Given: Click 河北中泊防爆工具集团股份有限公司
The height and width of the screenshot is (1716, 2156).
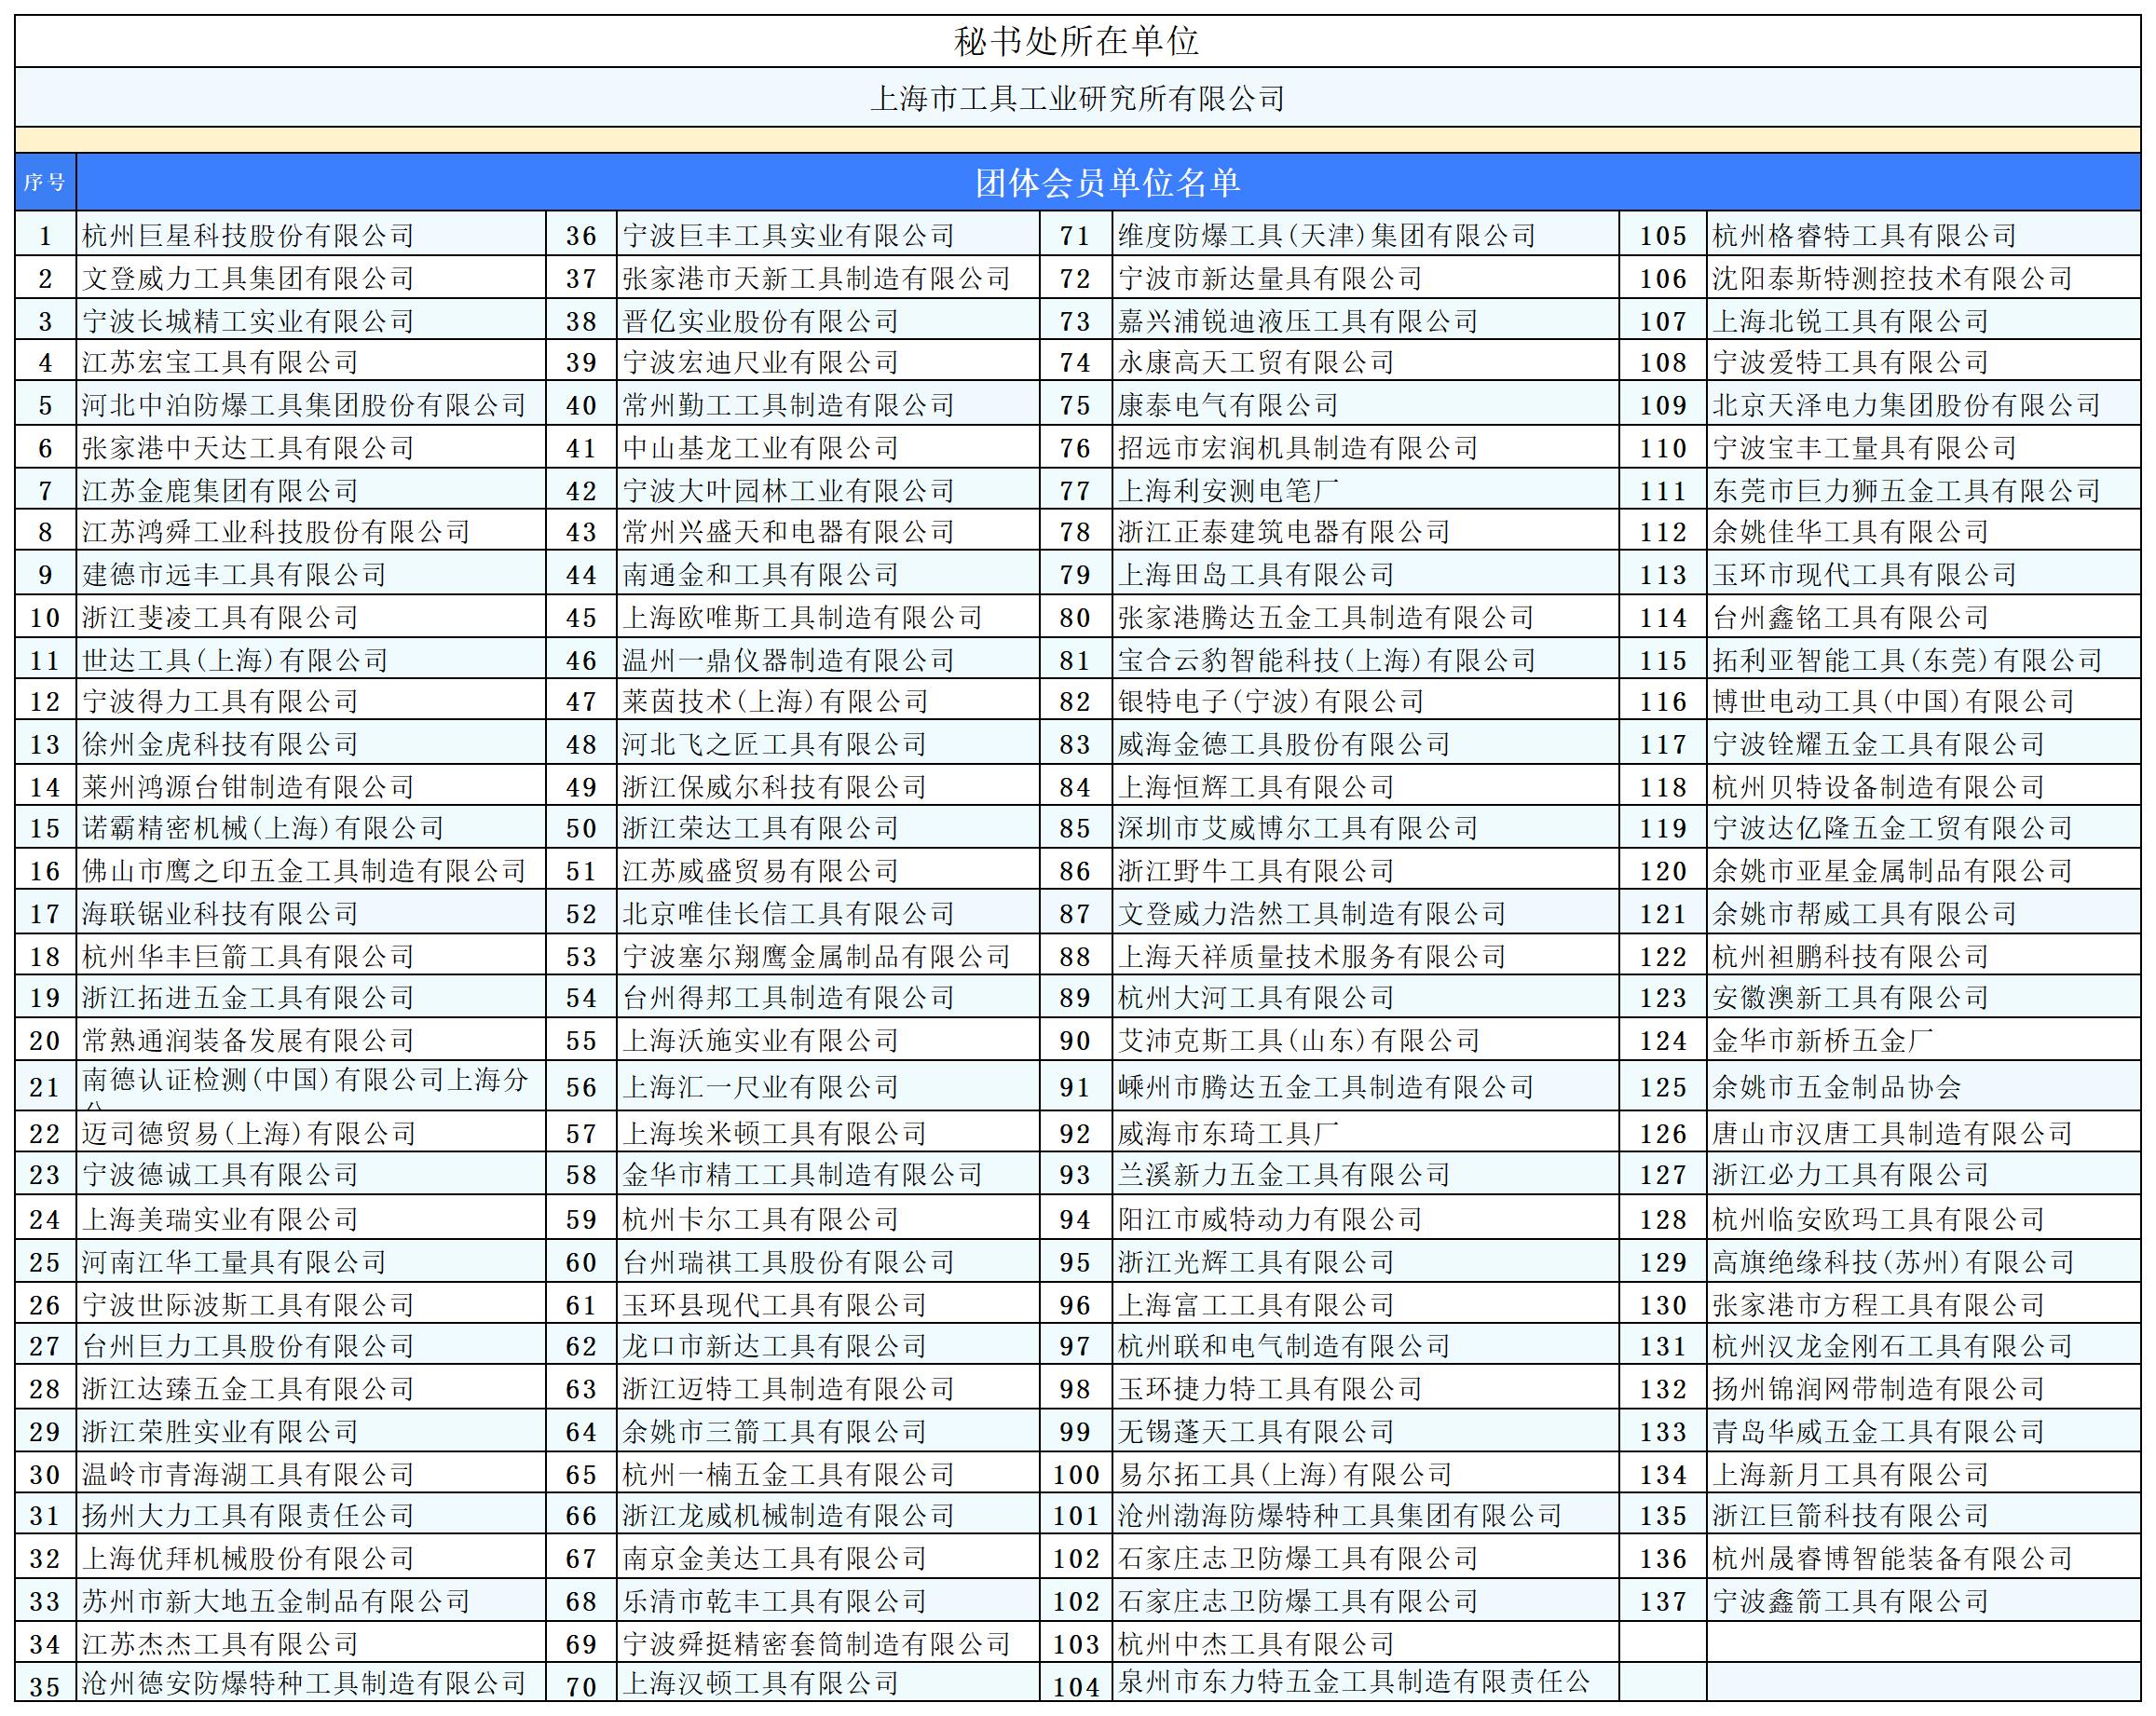Looking at the screenshot, I should click(304, 405).
